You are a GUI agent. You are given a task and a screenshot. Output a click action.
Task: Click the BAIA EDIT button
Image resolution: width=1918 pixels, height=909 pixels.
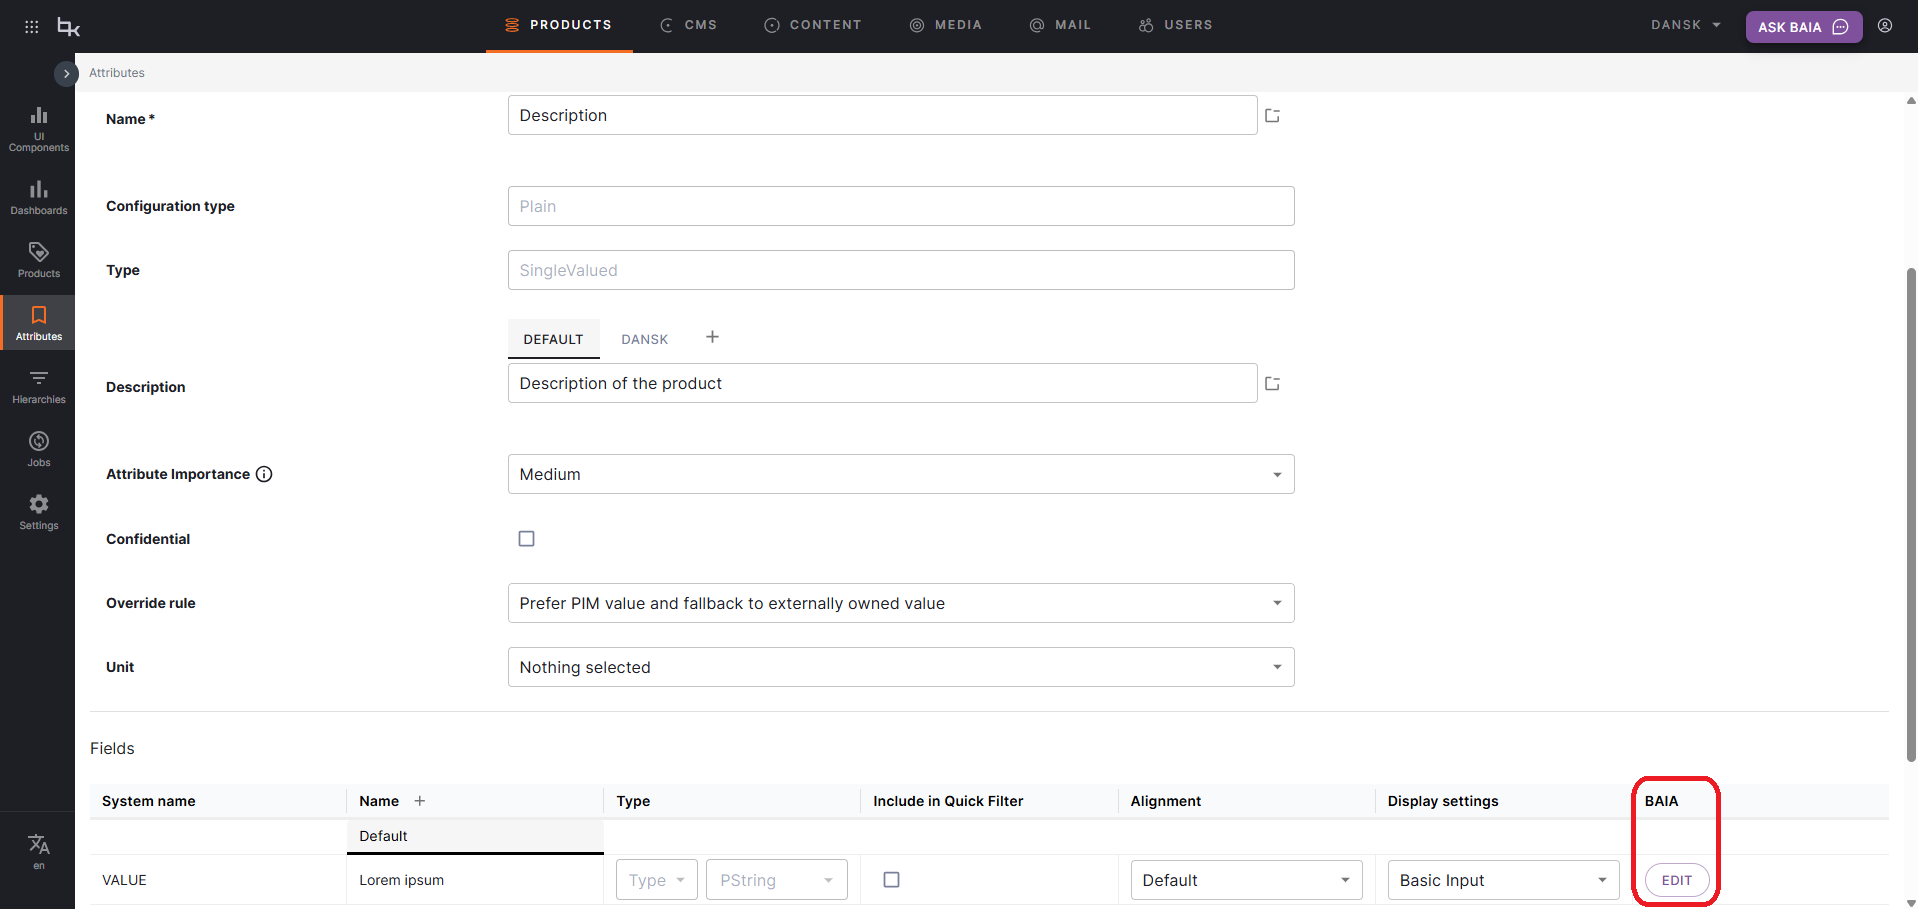point(1676,880)
